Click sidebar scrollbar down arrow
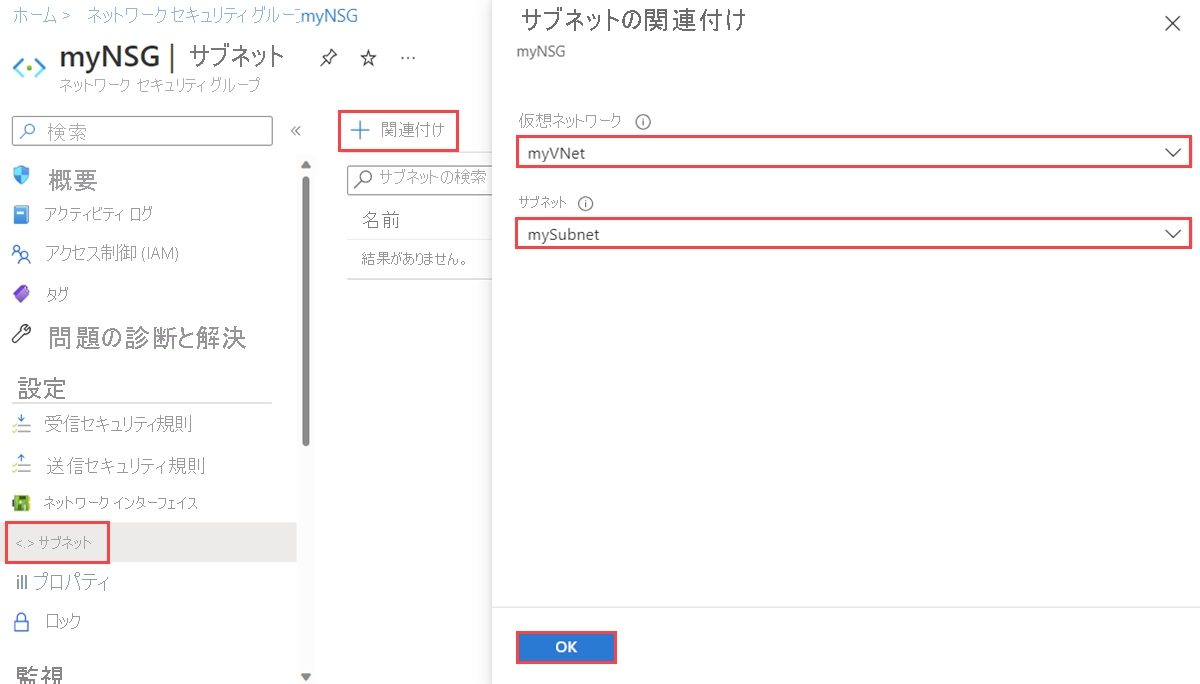 point(305,677)
